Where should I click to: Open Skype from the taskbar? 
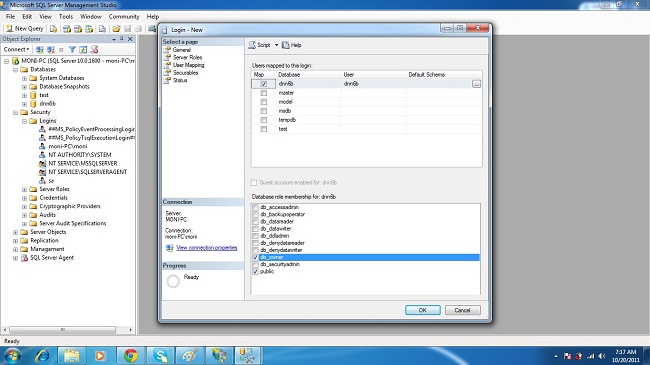pyautogui.click(x=160, y=355)
